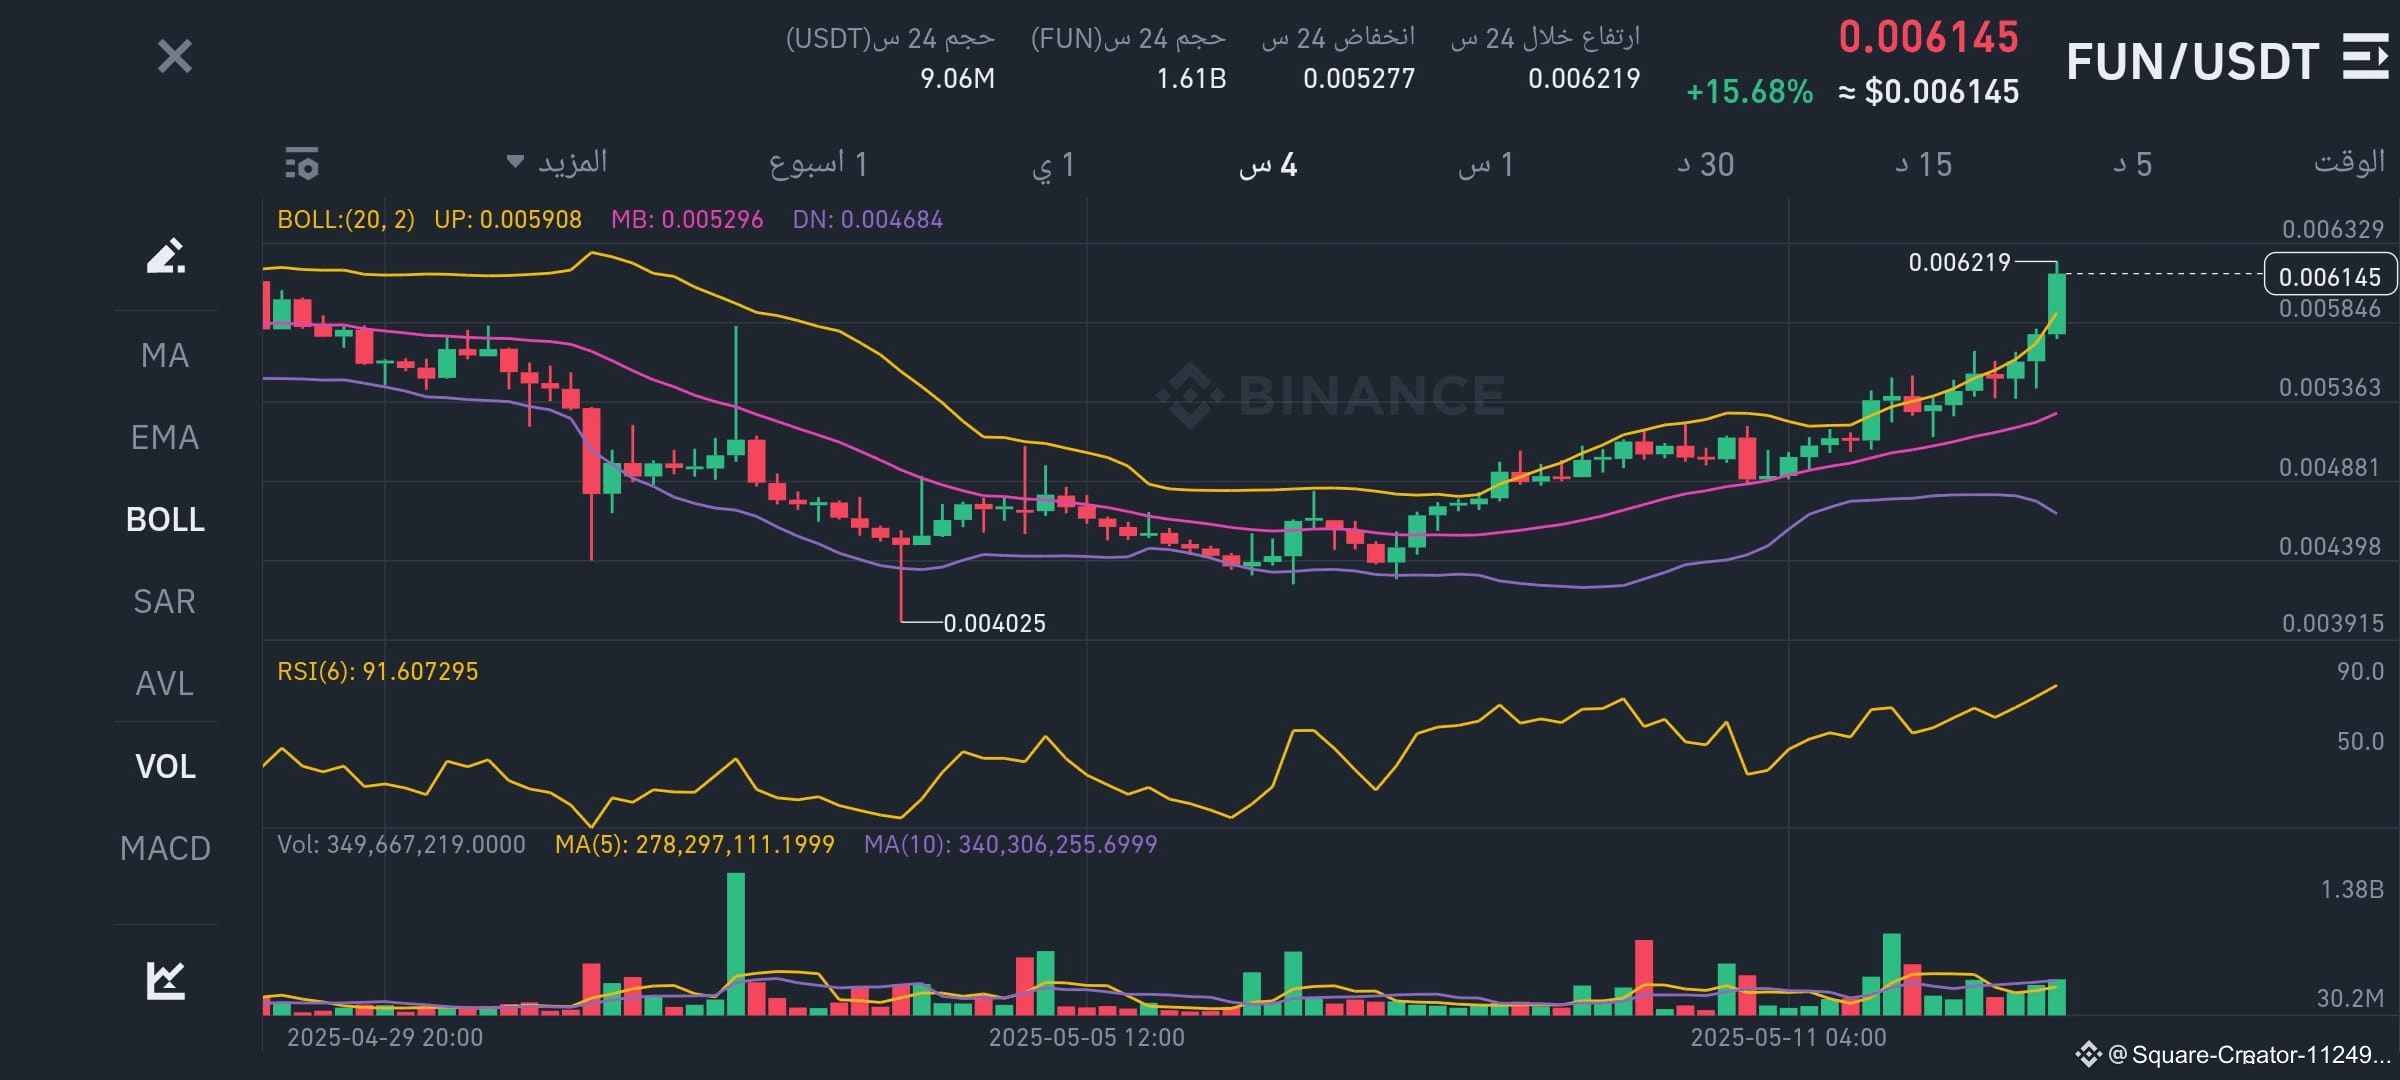The image size is (2400, 1080).
Task: Select the 4 س interval tab
Action: pyautogui.click(x=1268, y=165)
